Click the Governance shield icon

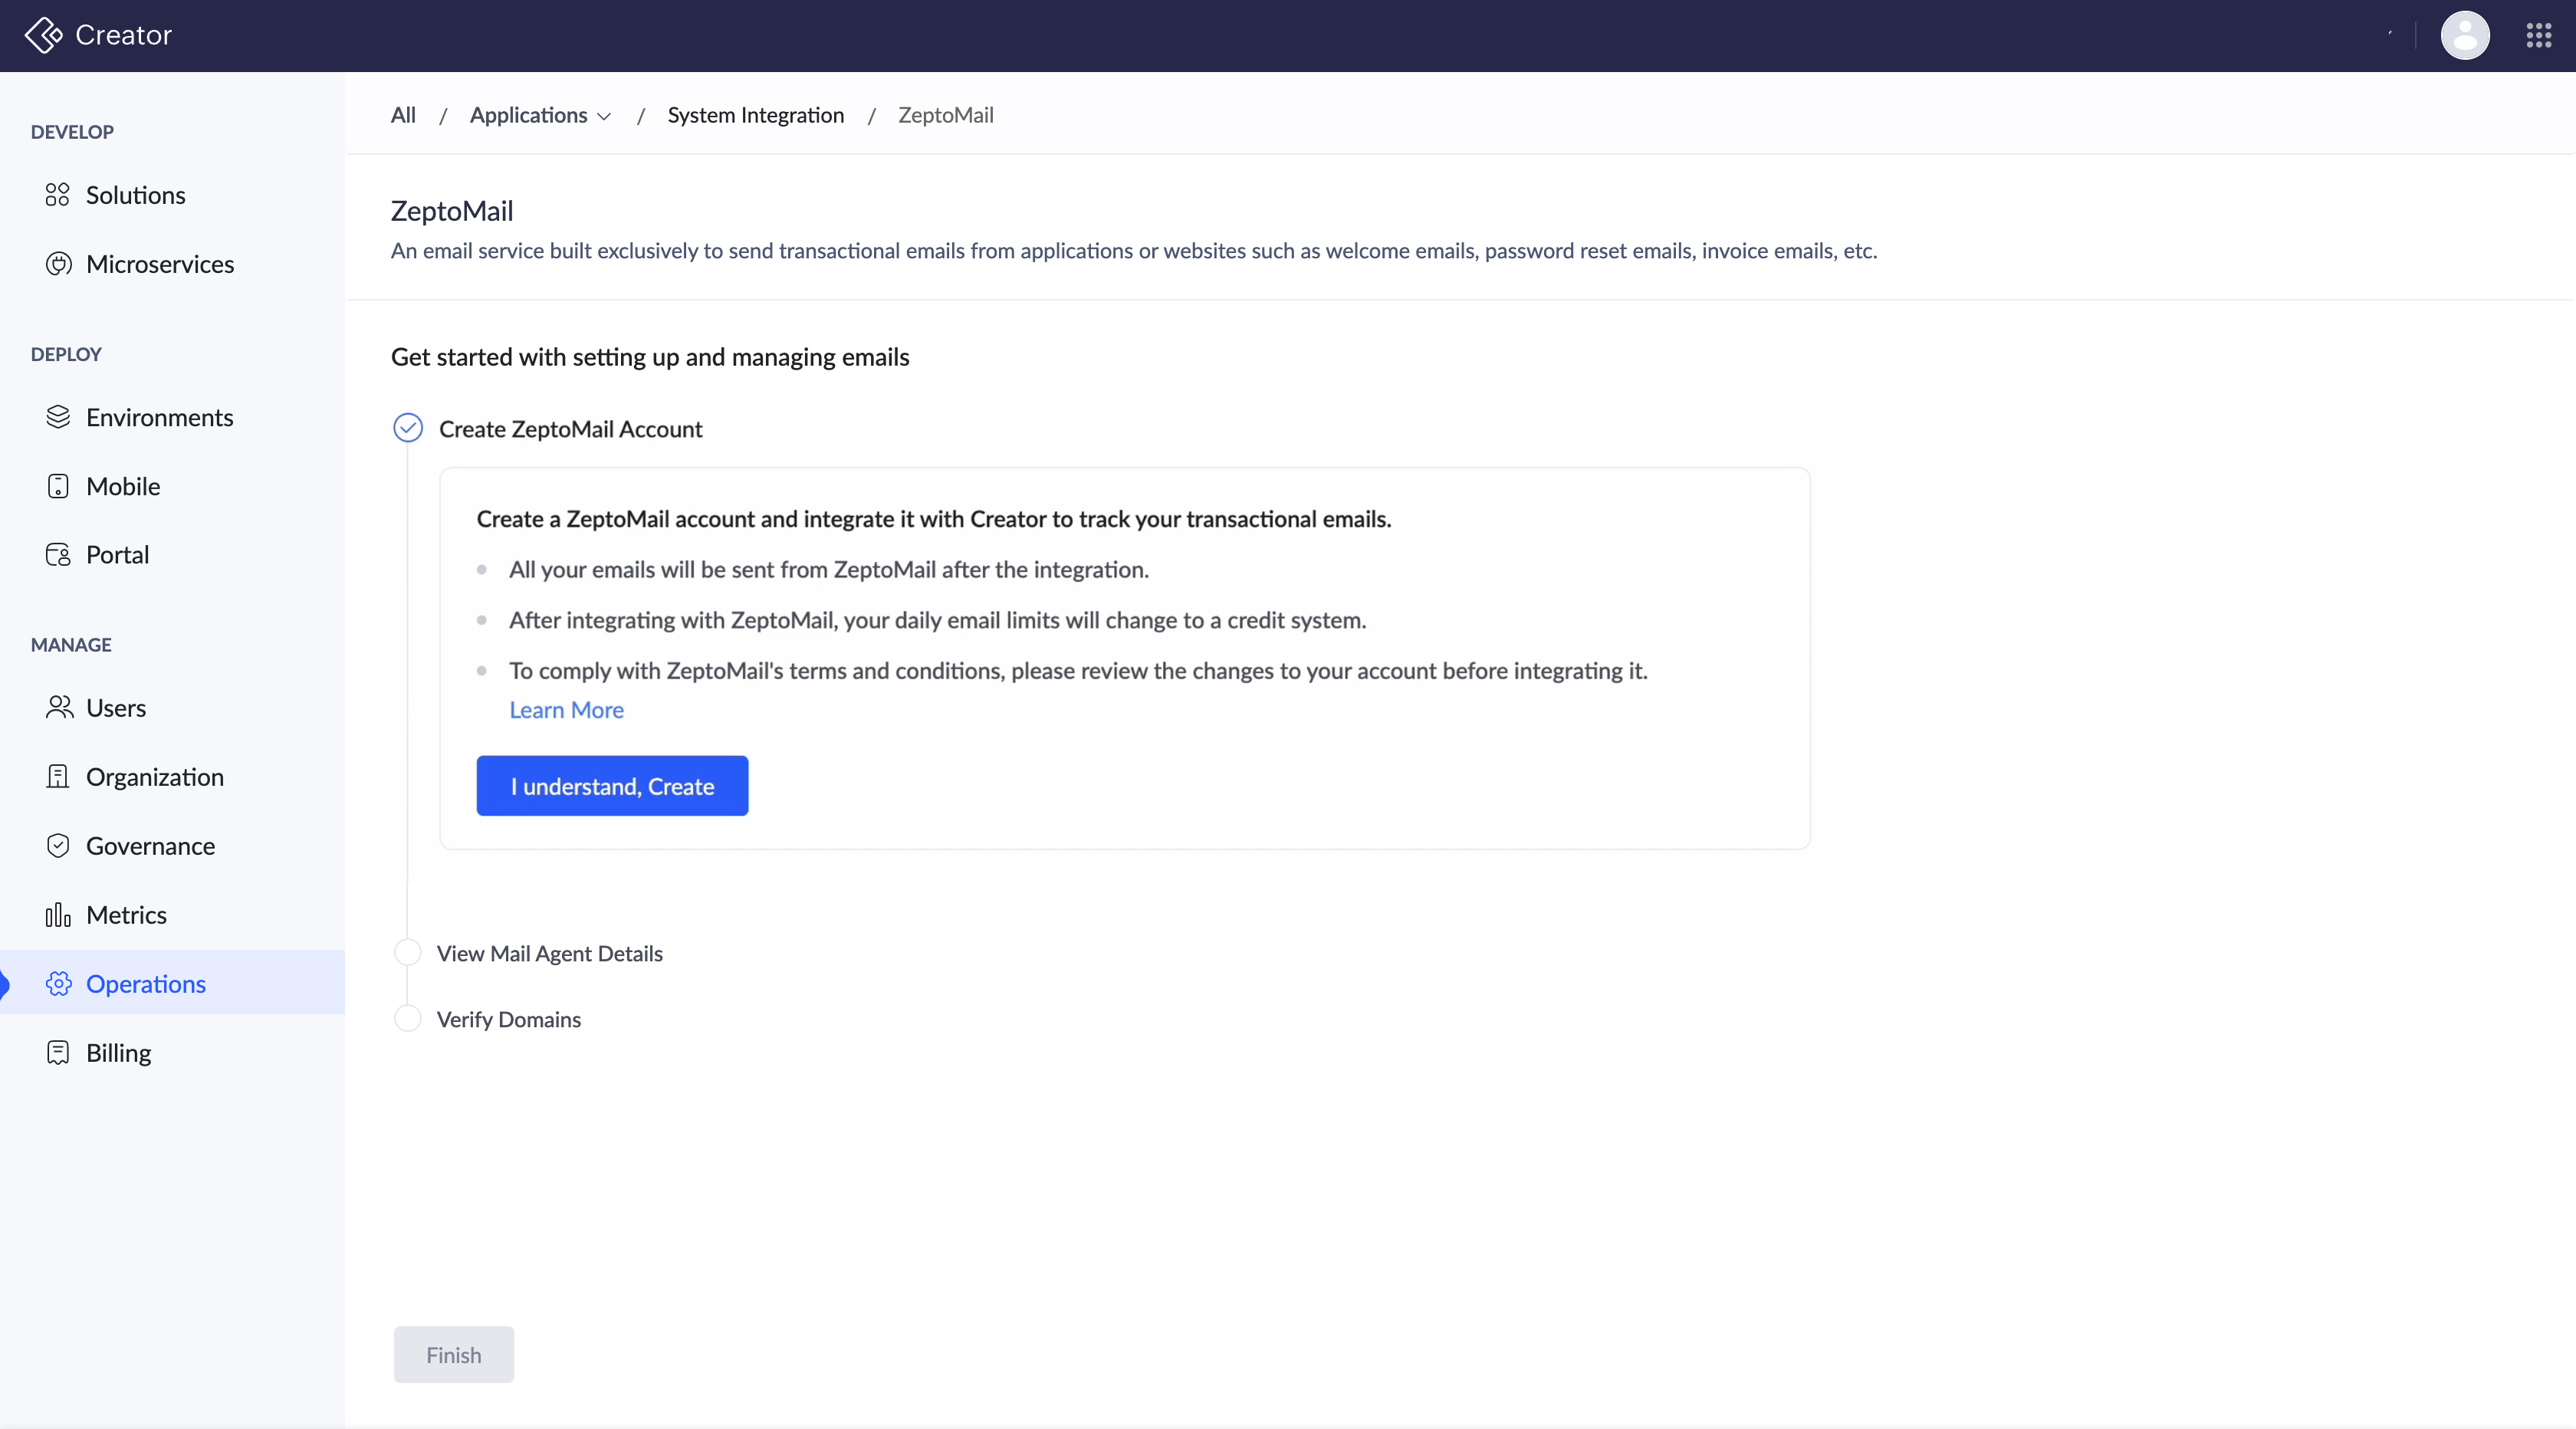58,846
